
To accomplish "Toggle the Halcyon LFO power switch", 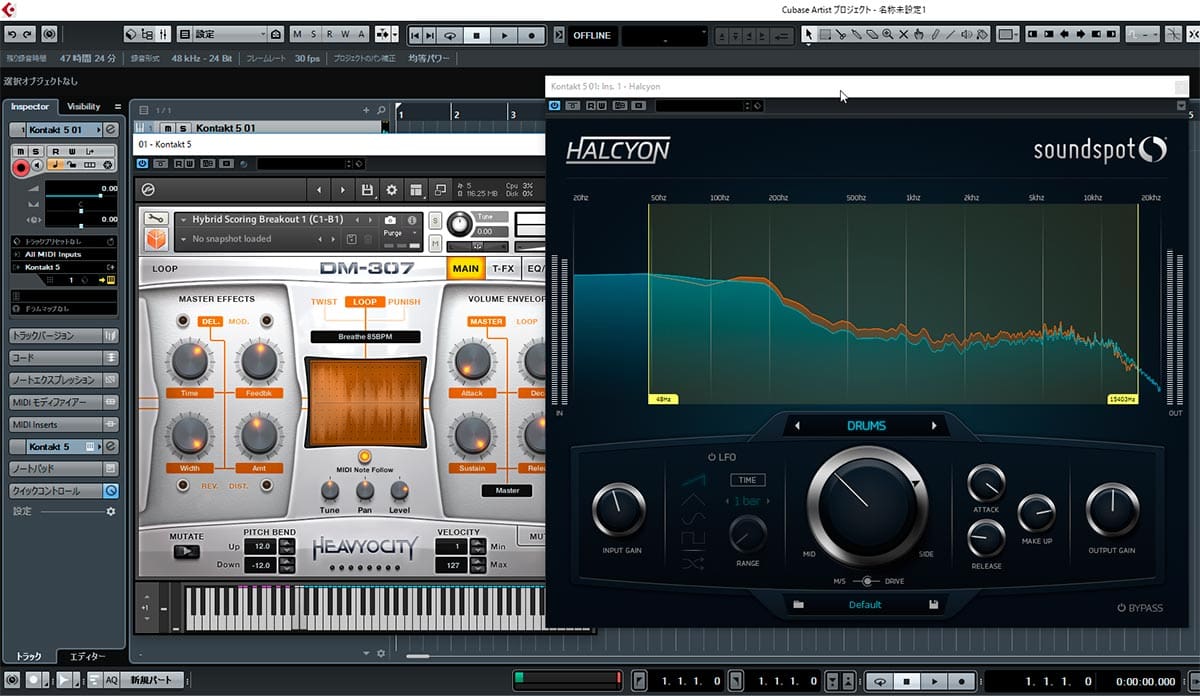I will click(712, 457).
